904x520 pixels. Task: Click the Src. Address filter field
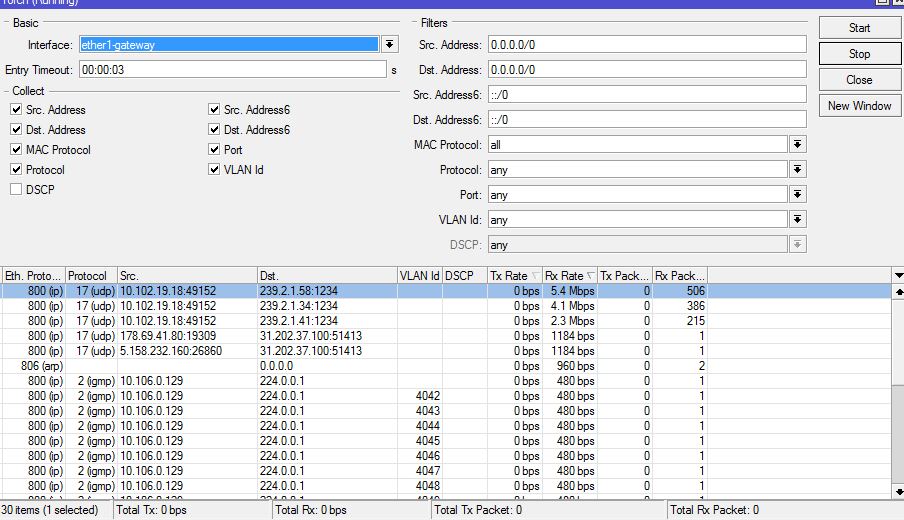[646, 45]
